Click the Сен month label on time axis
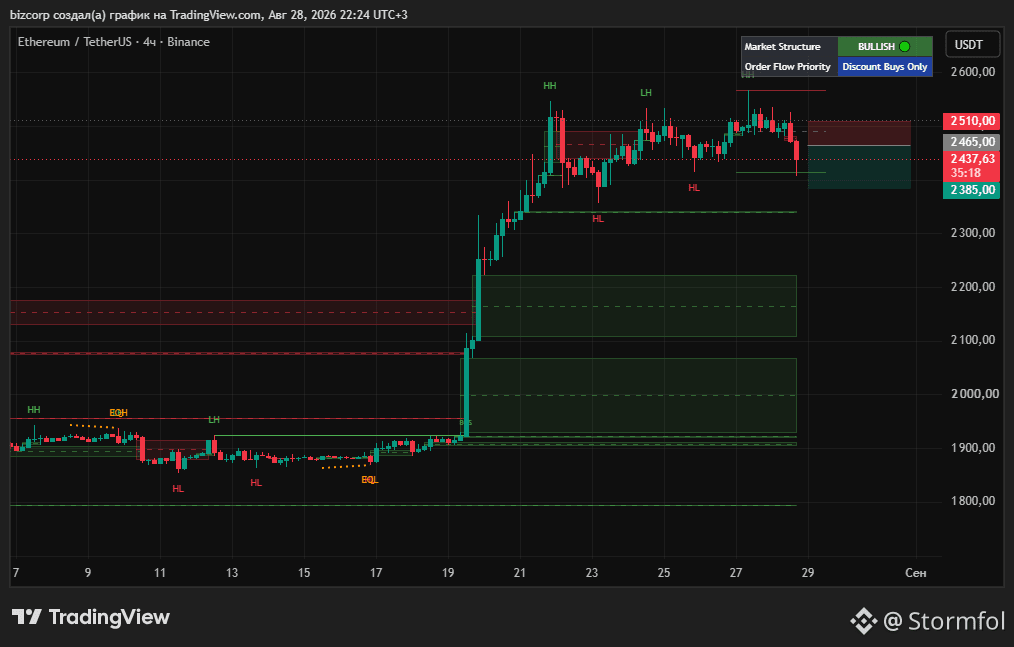This screenshot has height=647, width=1014. point(916,573)
